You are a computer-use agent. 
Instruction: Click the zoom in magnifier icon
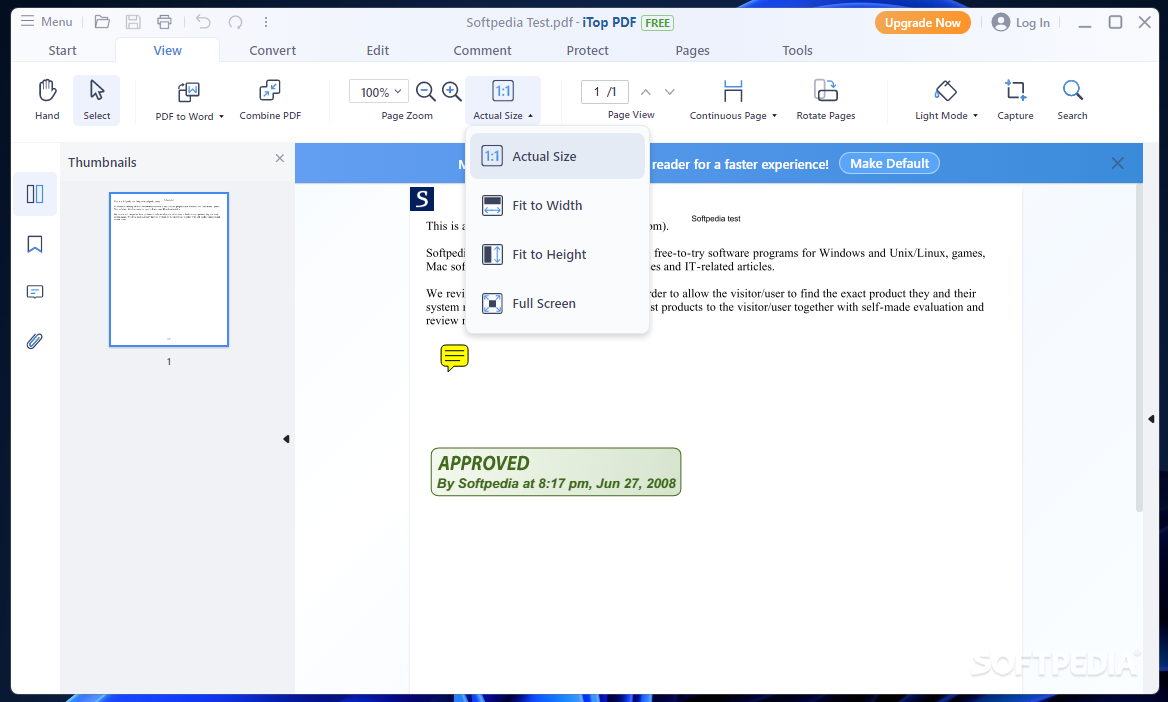(x=451, y=91)
